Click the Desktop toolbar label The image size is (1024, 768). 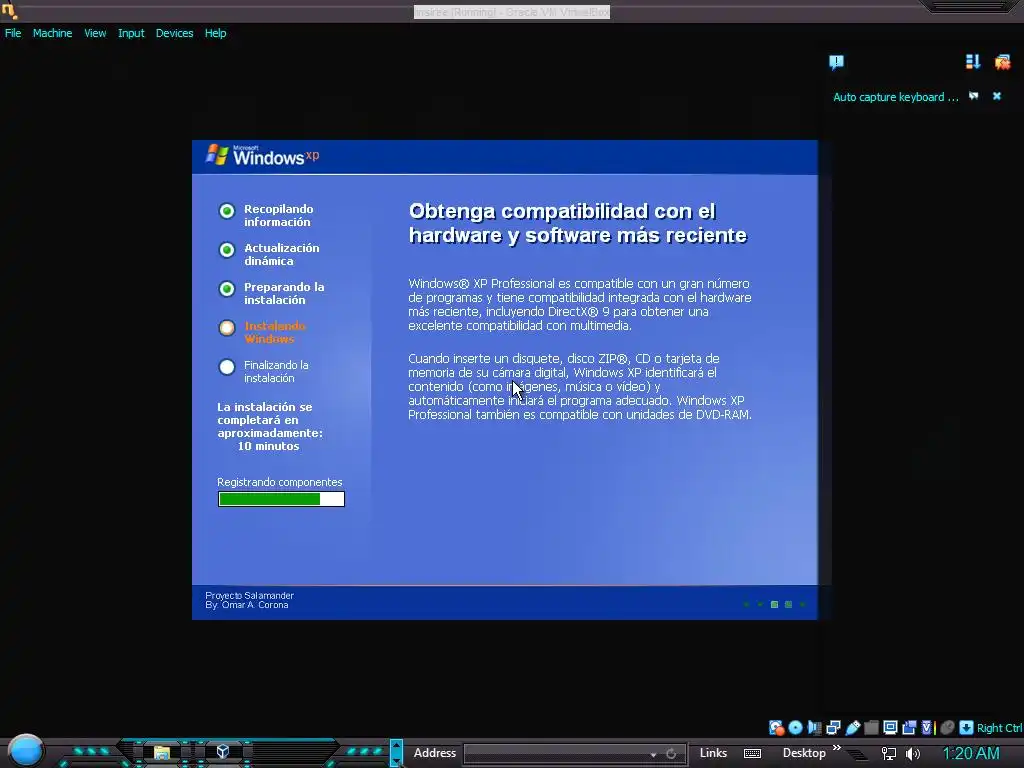804,753
